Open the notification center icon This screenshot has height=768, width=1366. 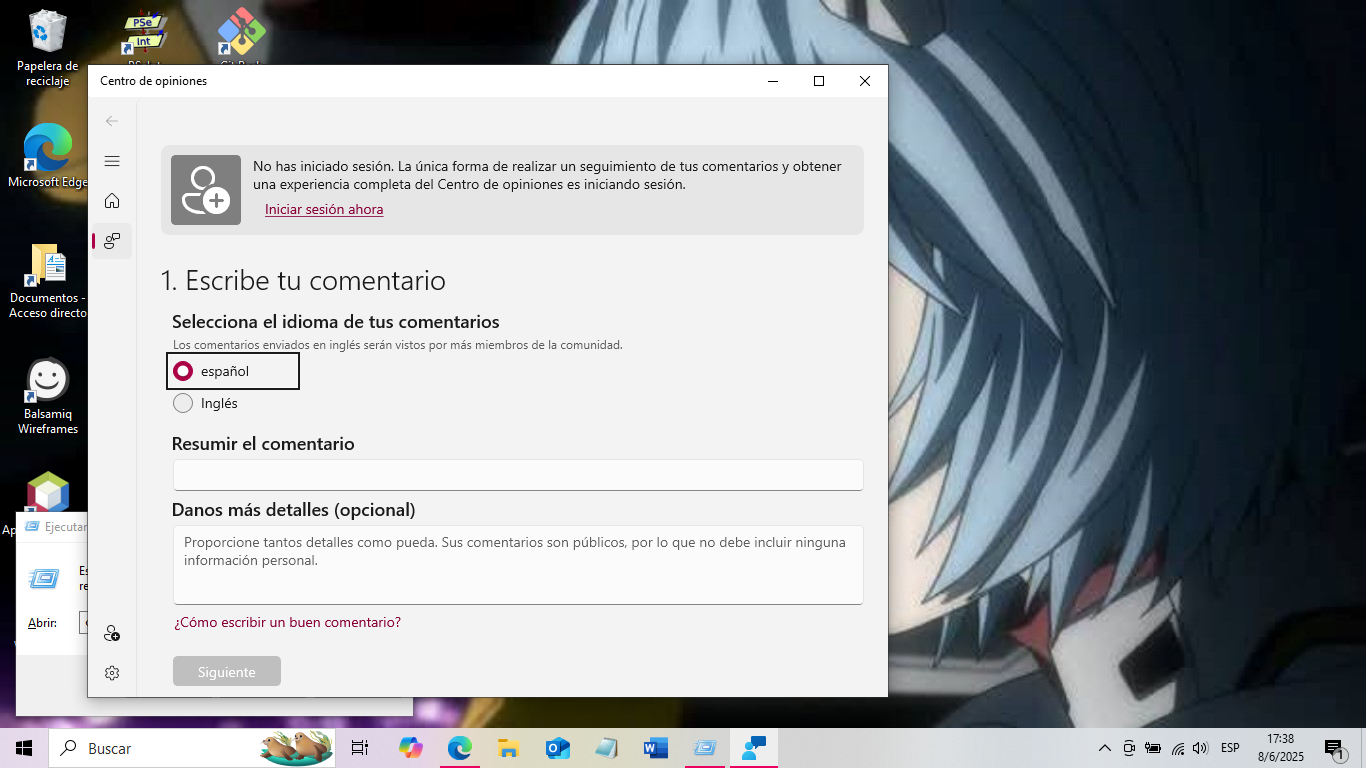coord(1334,748)
